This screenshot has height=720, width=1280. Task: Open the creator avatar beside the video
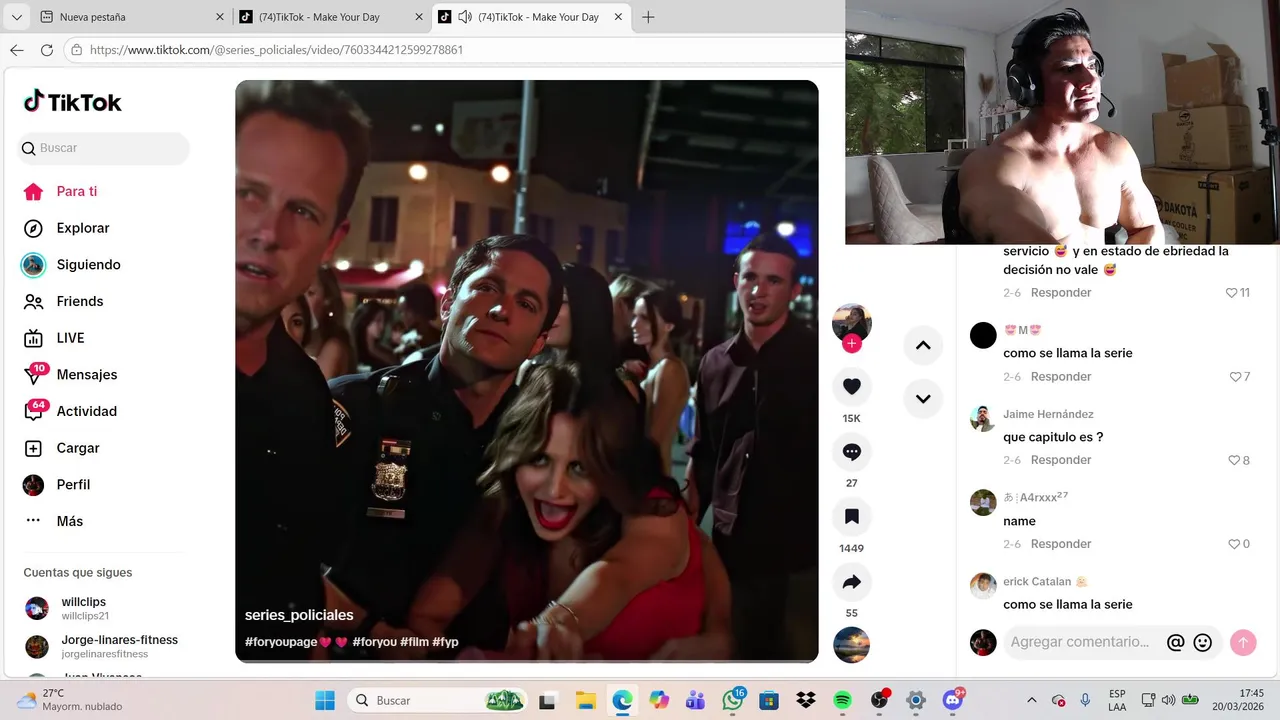(852, 322)
